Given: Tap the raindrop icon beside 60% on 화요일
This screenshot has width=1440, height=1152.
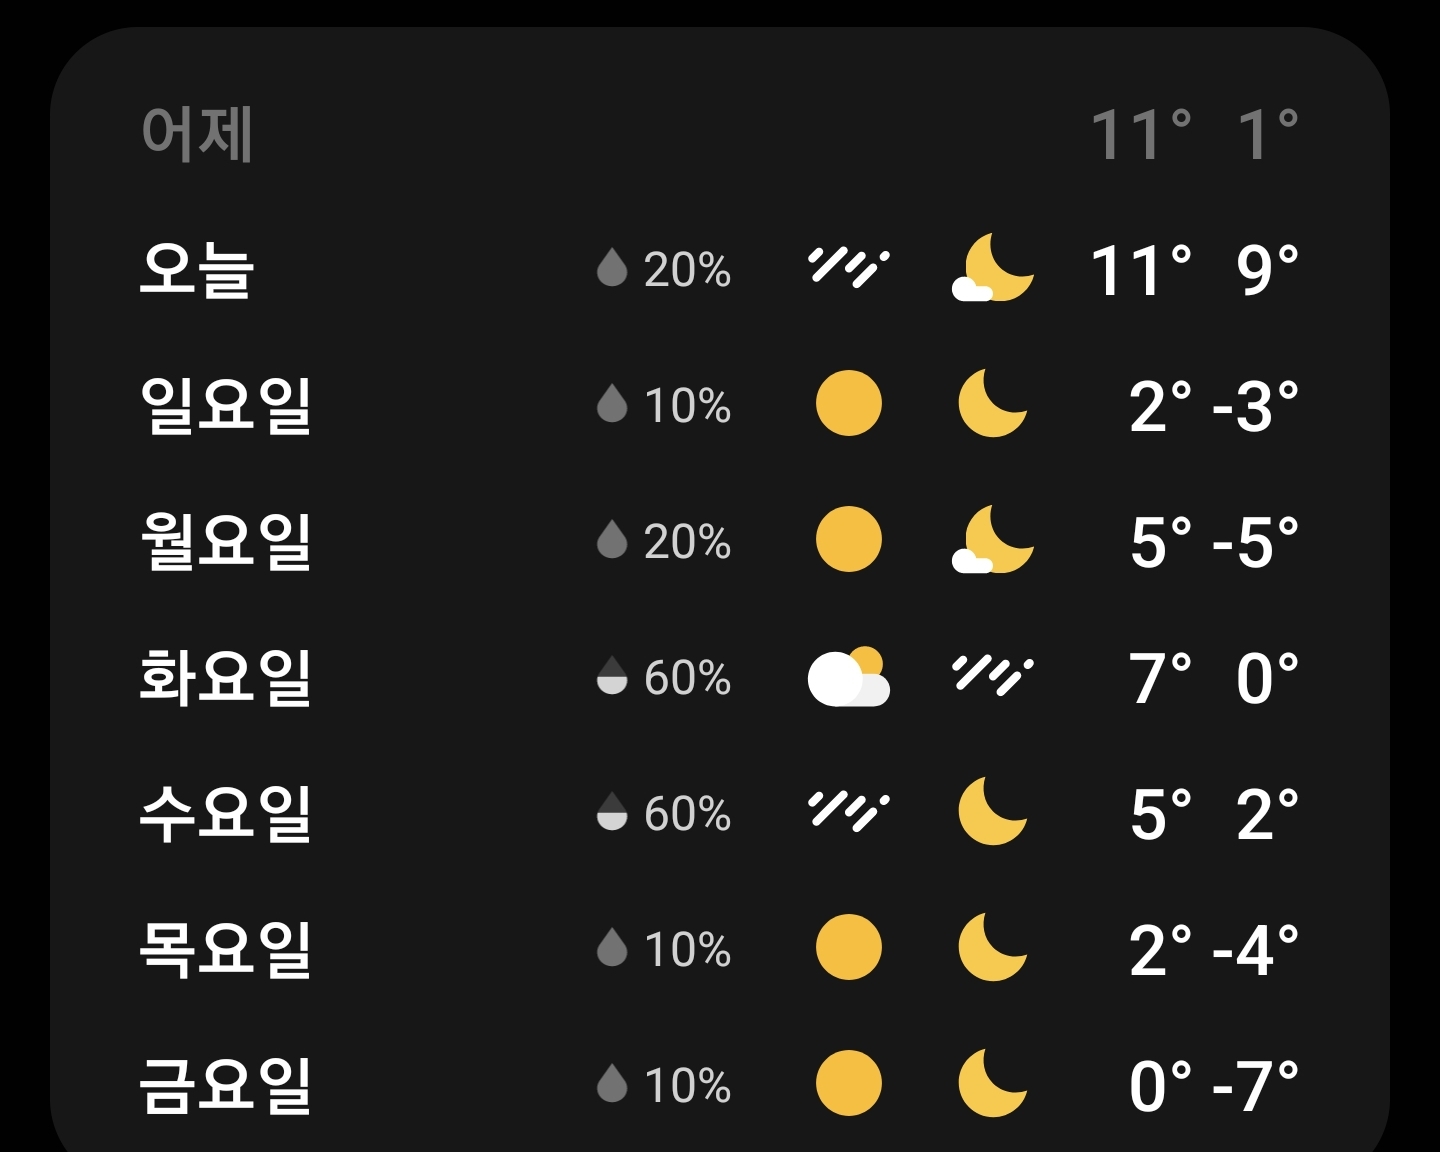Looking at the screenshot, I should coord(612,677).
